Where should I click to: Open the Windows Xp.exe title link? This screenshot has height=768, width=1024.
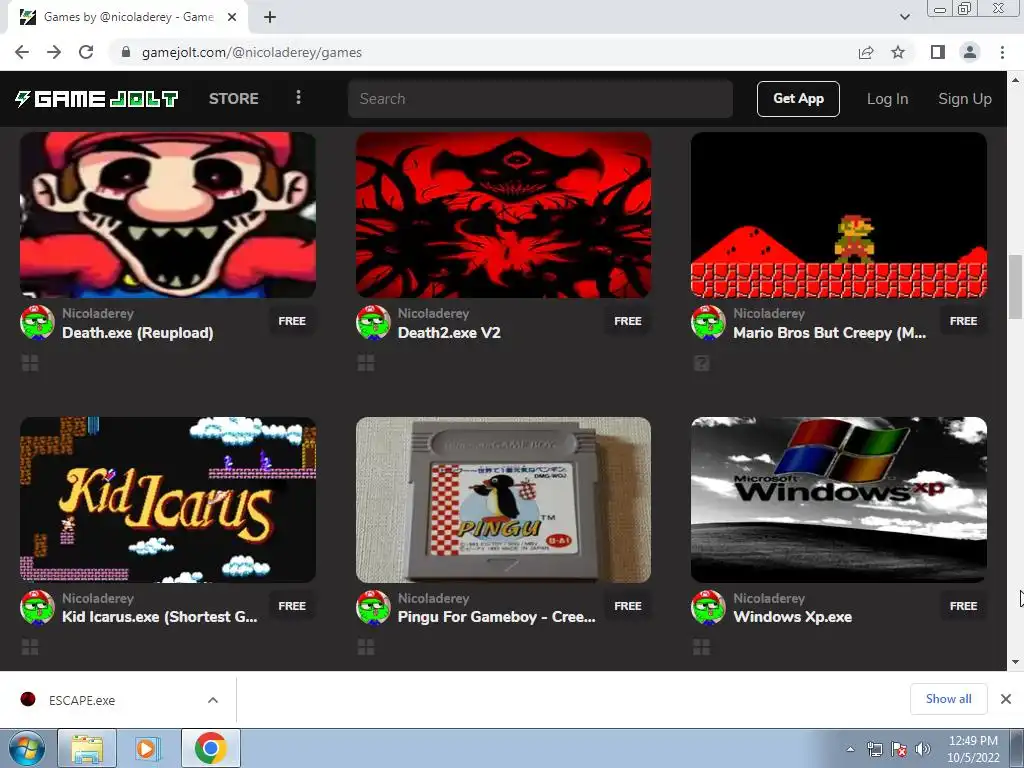click(793, 617)
